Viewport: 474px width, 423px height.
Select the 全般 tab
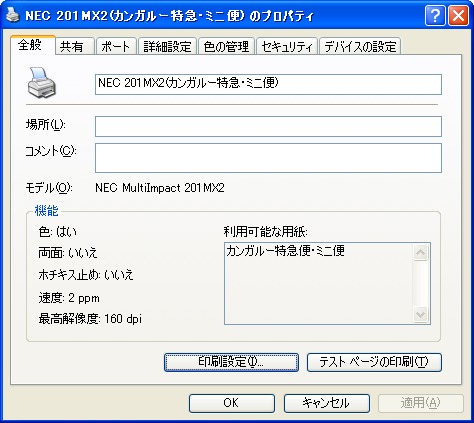pos(33,45)
